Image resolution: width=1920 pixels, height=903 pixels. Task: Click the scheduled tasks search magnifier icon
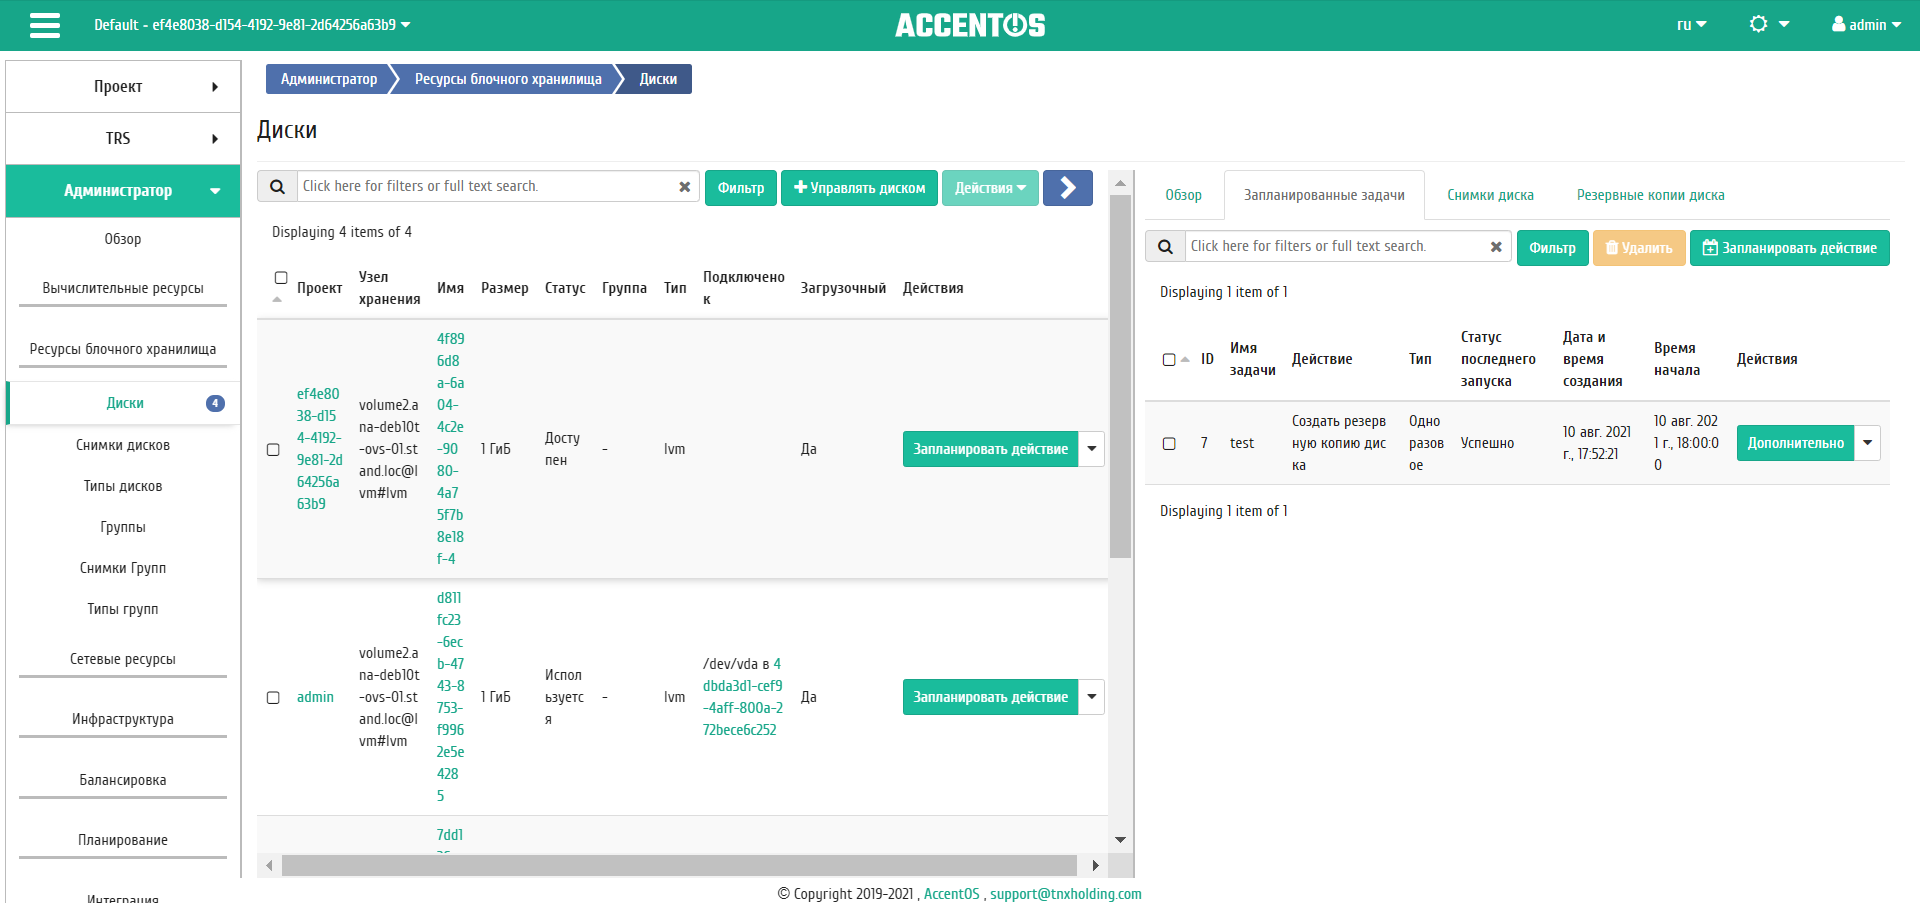[1165, 247]
